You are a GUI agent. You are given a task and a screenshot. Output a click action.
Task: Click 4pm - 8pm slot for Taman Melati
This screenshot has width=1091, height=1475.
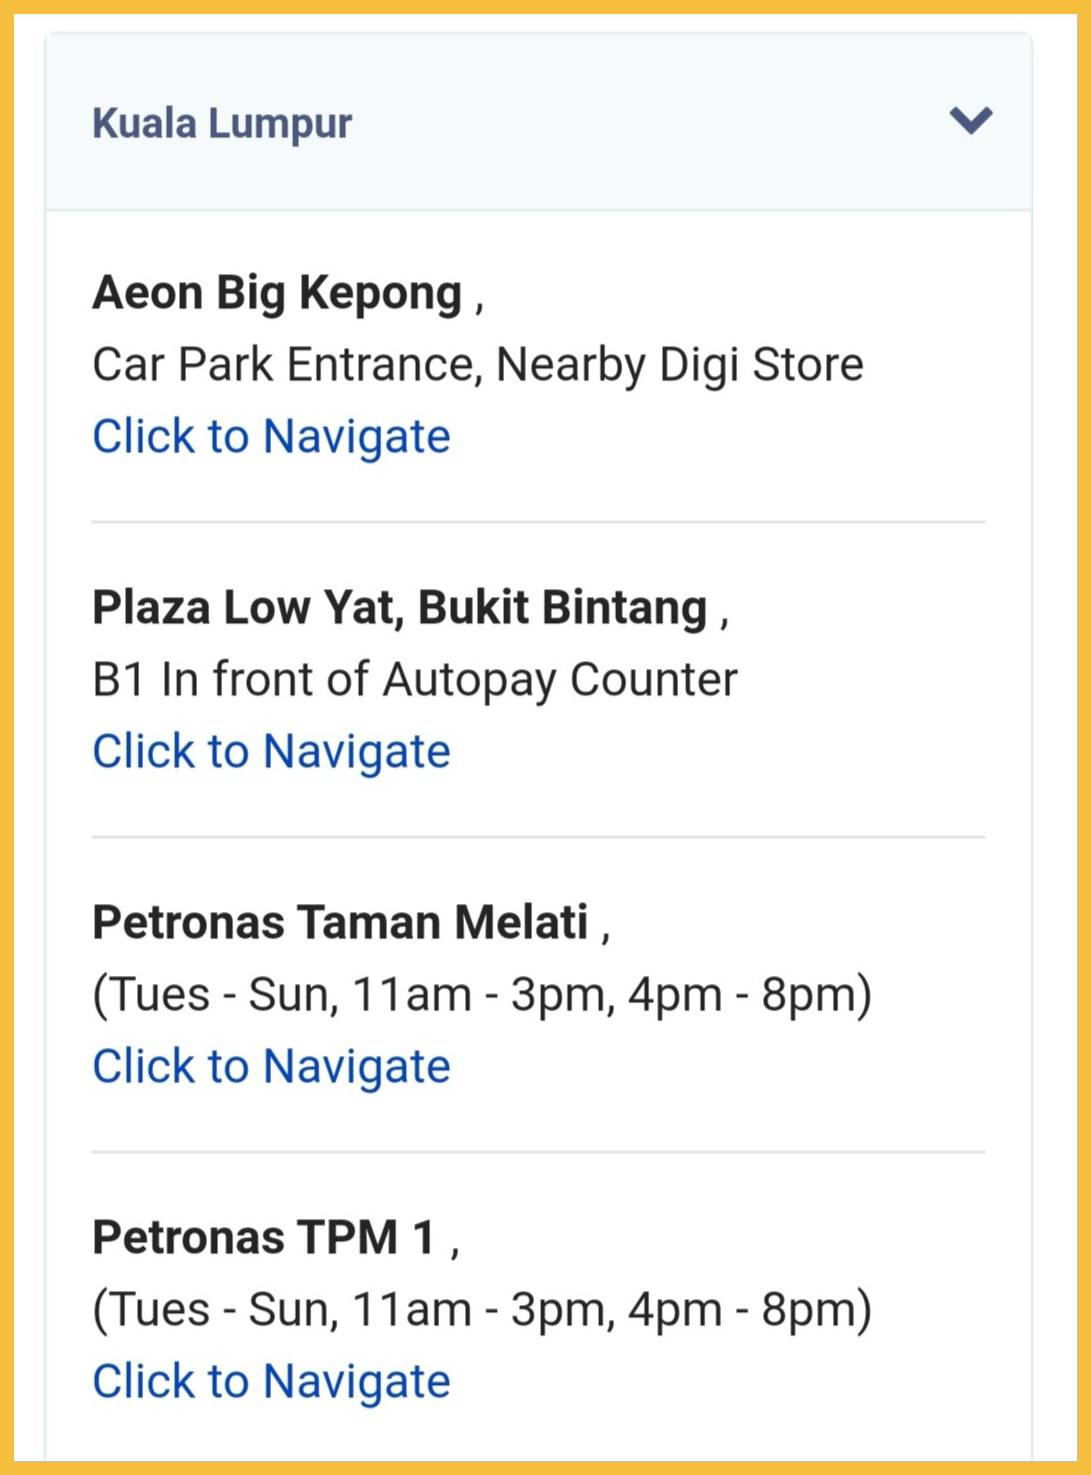point(744,995)
